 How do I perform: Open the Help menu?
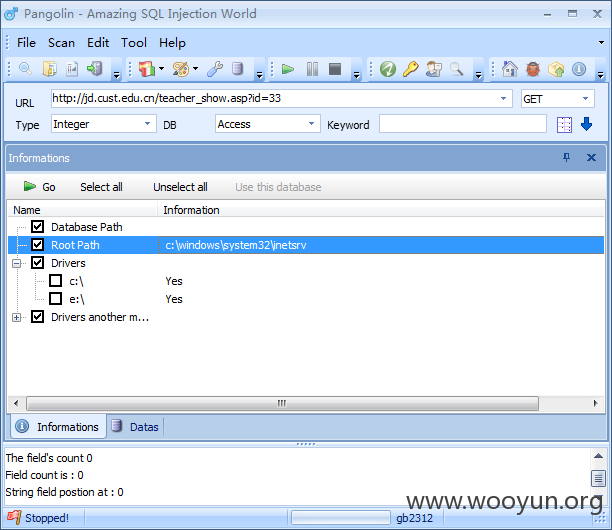(x=172, y=43)
